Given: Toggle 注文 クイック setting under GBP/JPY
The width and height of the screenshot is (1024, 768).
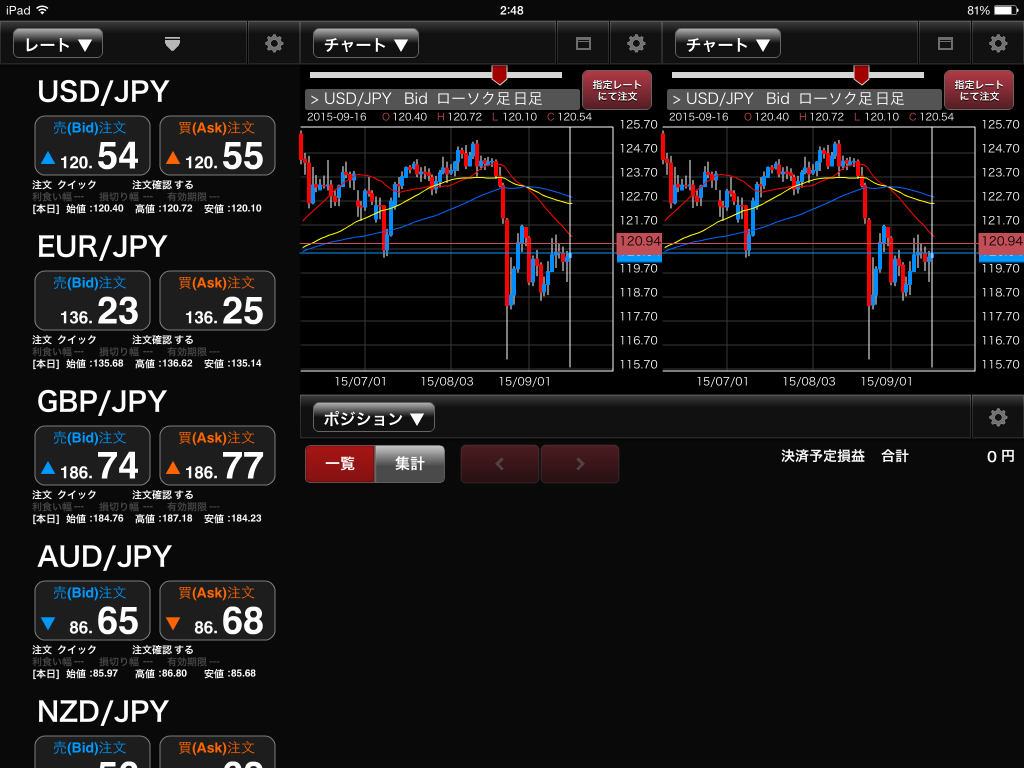Looking at the screenshot, I should 65,495.
